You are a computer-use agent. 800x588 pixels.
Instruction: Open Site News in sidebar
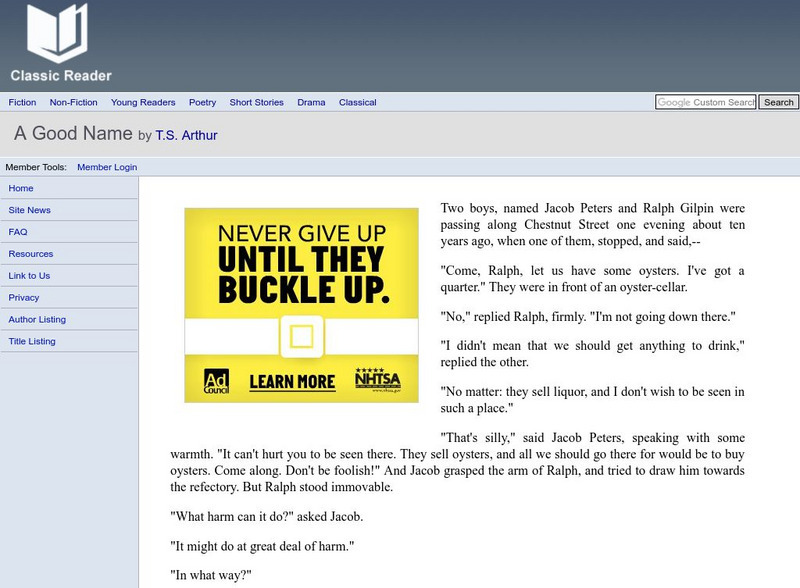click(x=30, y=210)
